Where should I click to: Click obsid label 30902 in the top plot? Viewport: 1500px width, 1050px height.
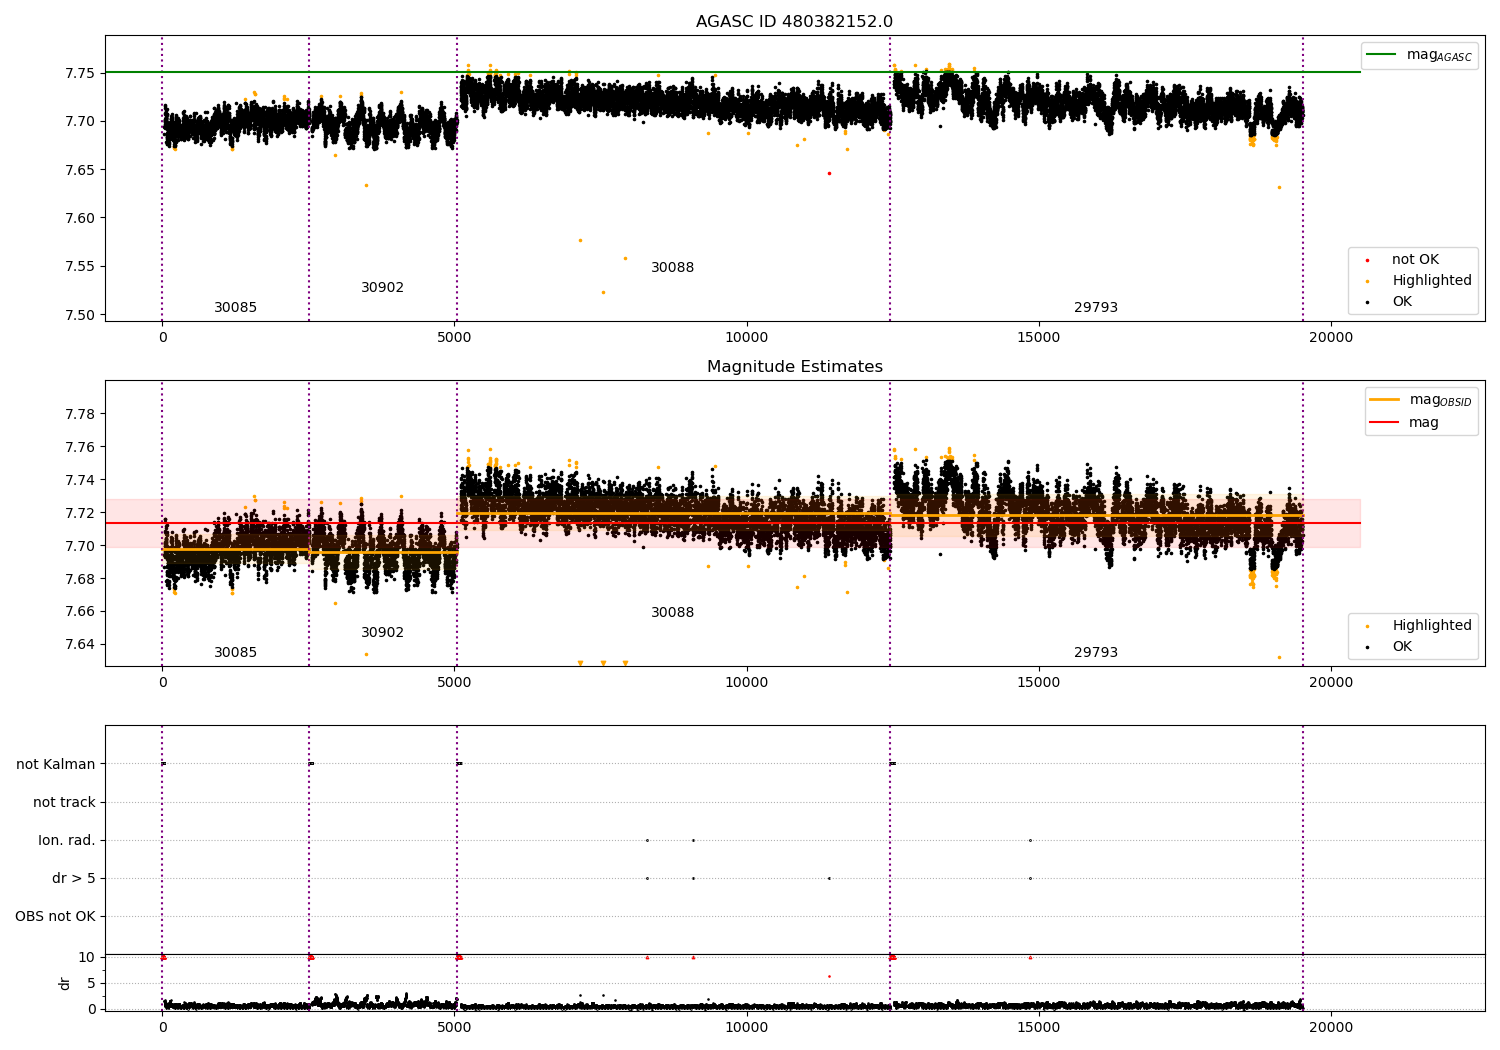point(382,288)
